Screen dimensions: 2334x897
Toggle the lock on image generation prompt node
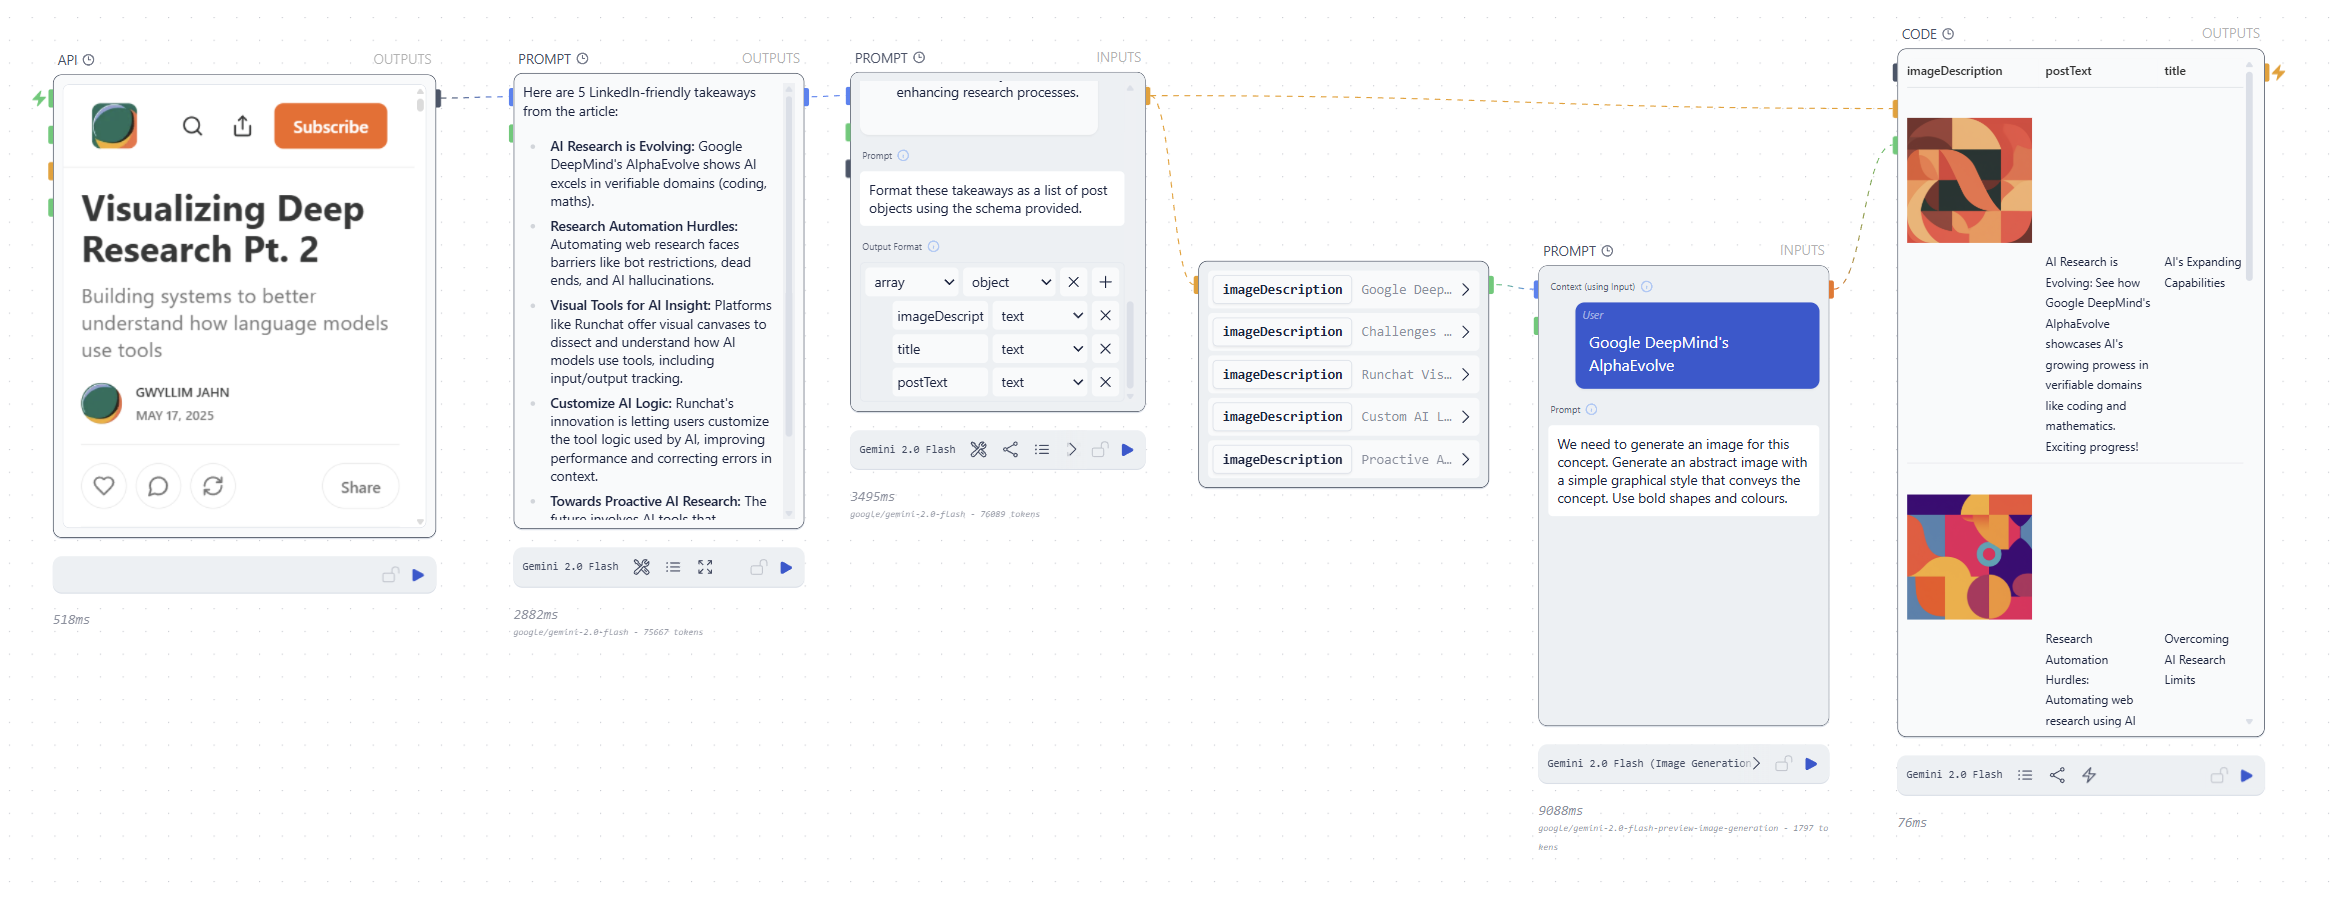click(x=1783, y=764)
